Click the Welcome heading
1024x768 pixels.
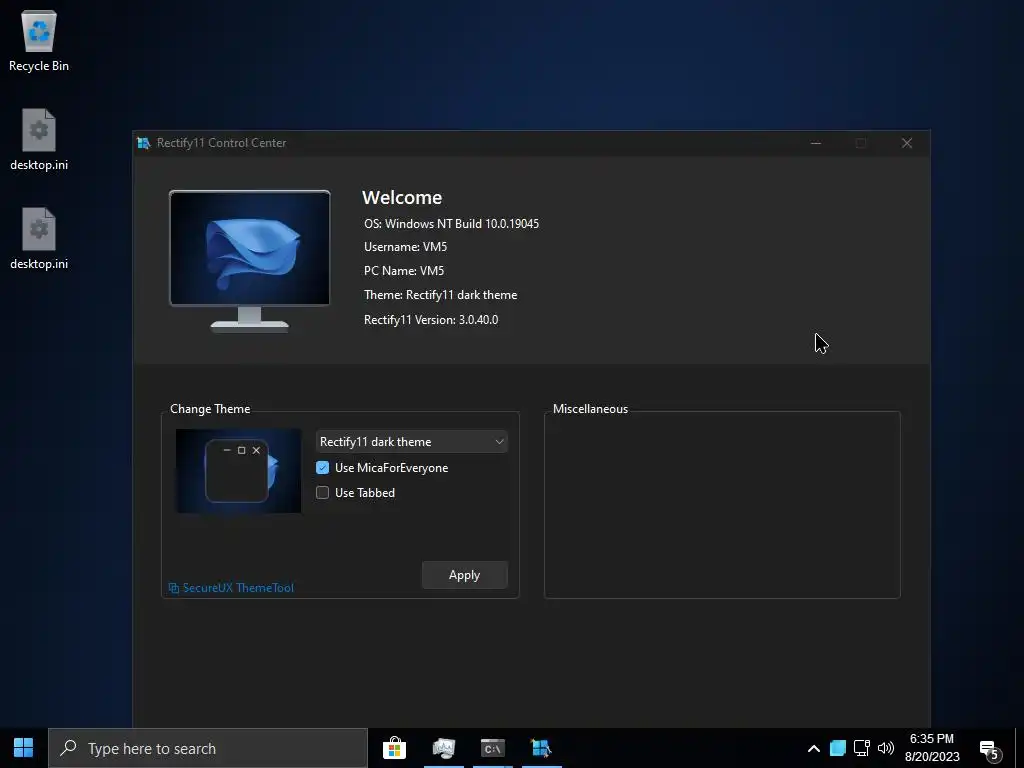pyautogui.click(x=402, y=197)
